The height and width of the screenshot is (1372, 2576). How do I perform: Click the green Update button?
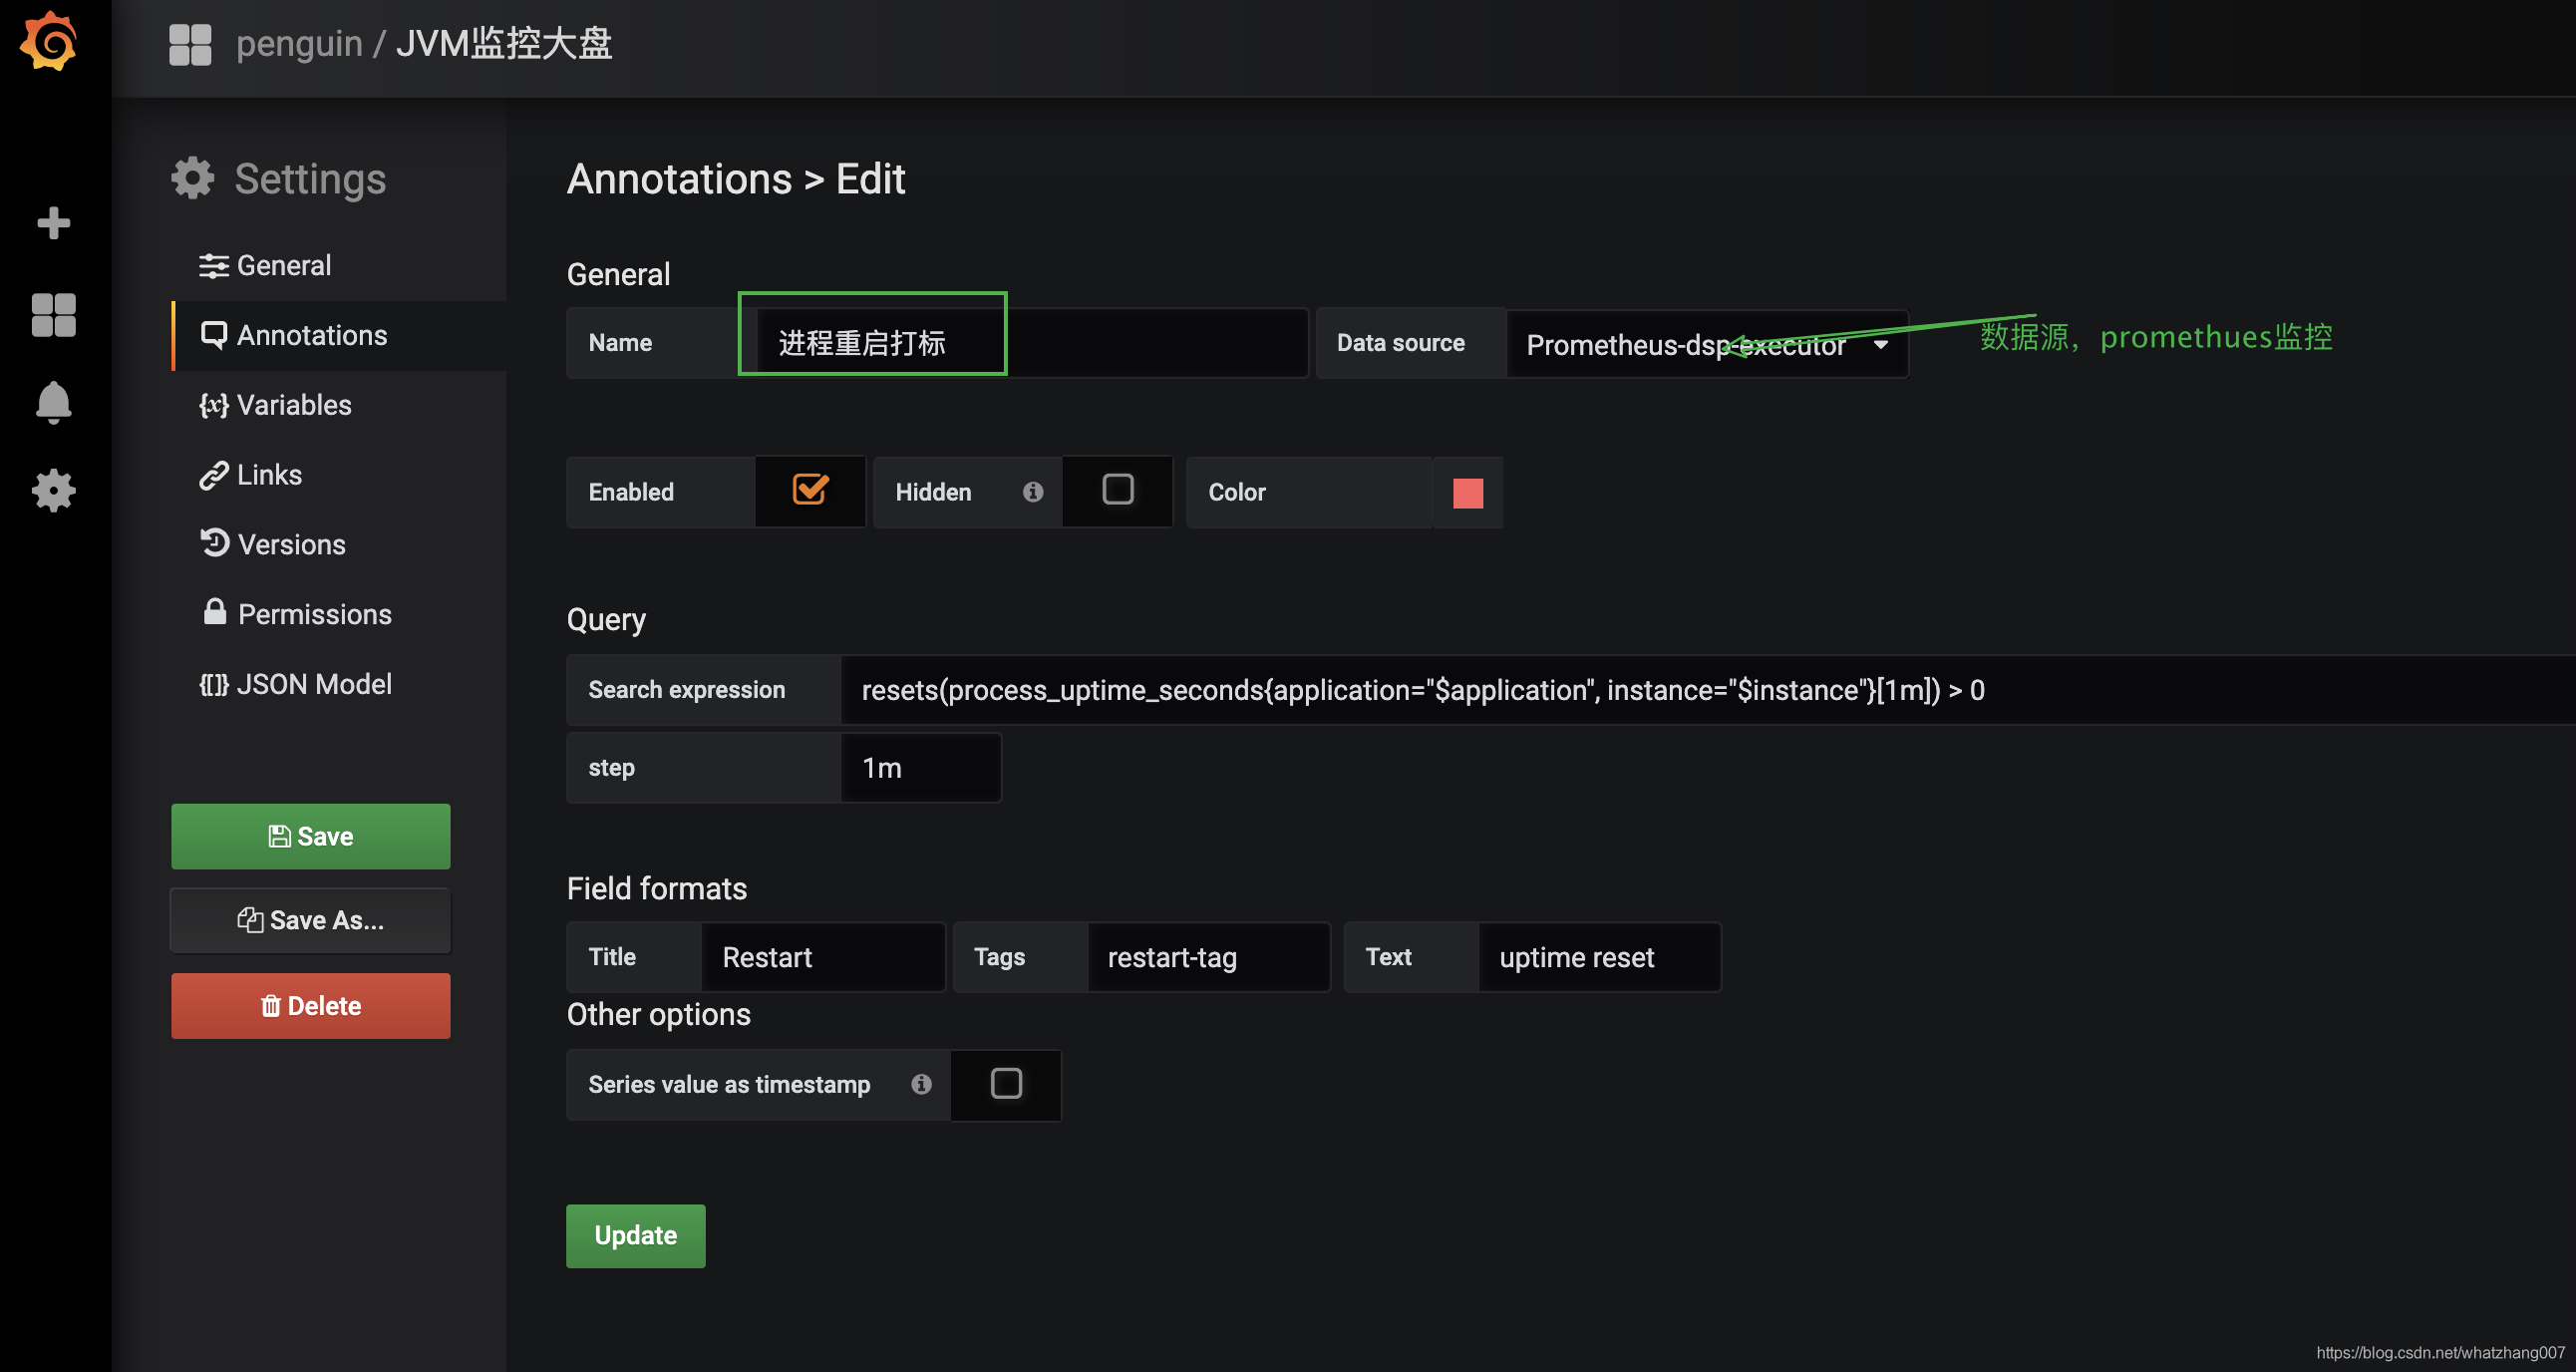click(635, 1235)
